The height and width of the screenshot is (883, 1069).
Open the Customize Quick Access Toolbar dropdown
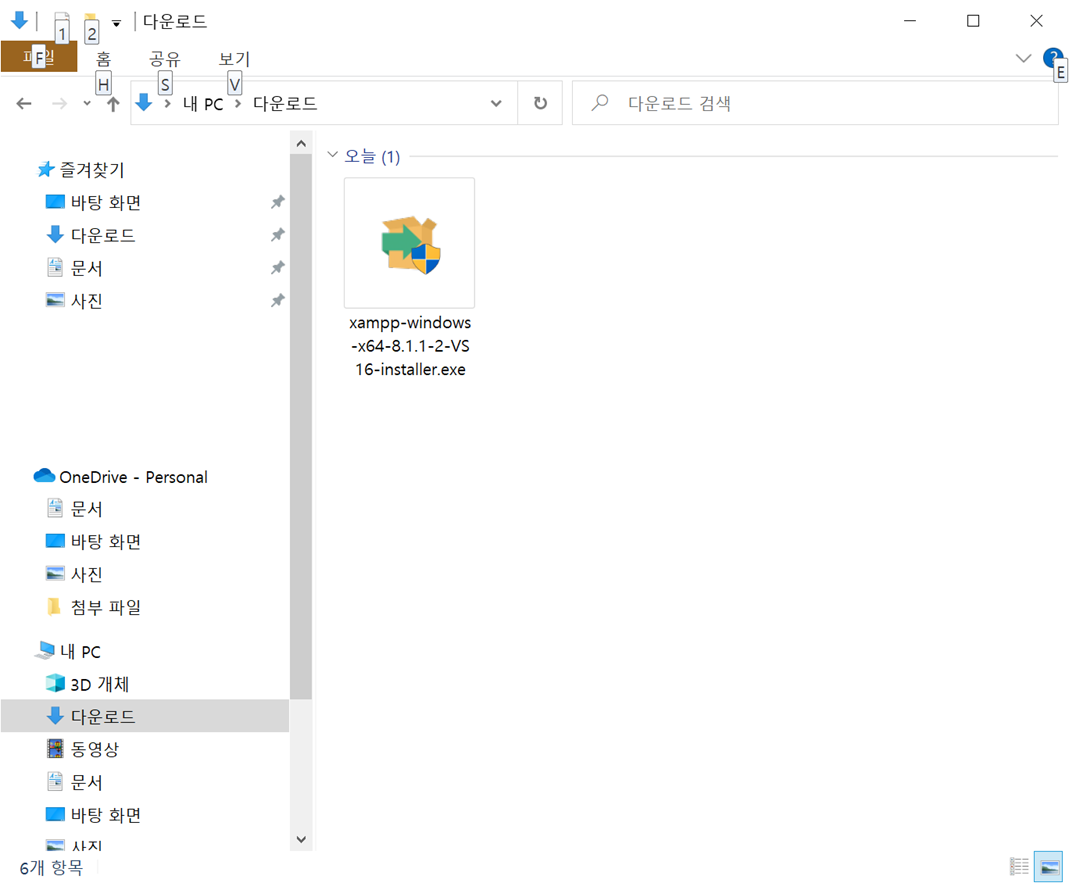[x=117, y=23]
